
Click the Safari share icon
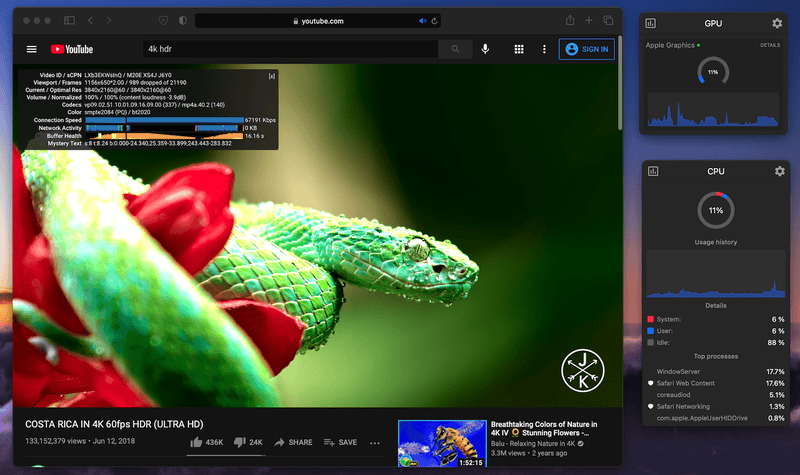(x=570, y=20)
